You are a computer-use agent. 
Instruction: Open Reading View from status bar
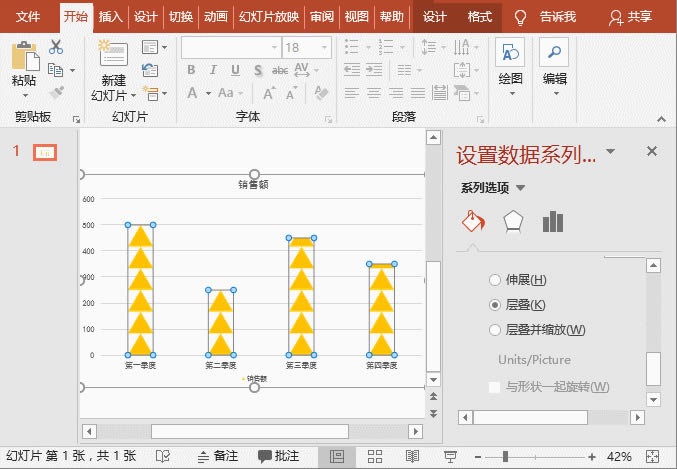[x=410, y=456]
